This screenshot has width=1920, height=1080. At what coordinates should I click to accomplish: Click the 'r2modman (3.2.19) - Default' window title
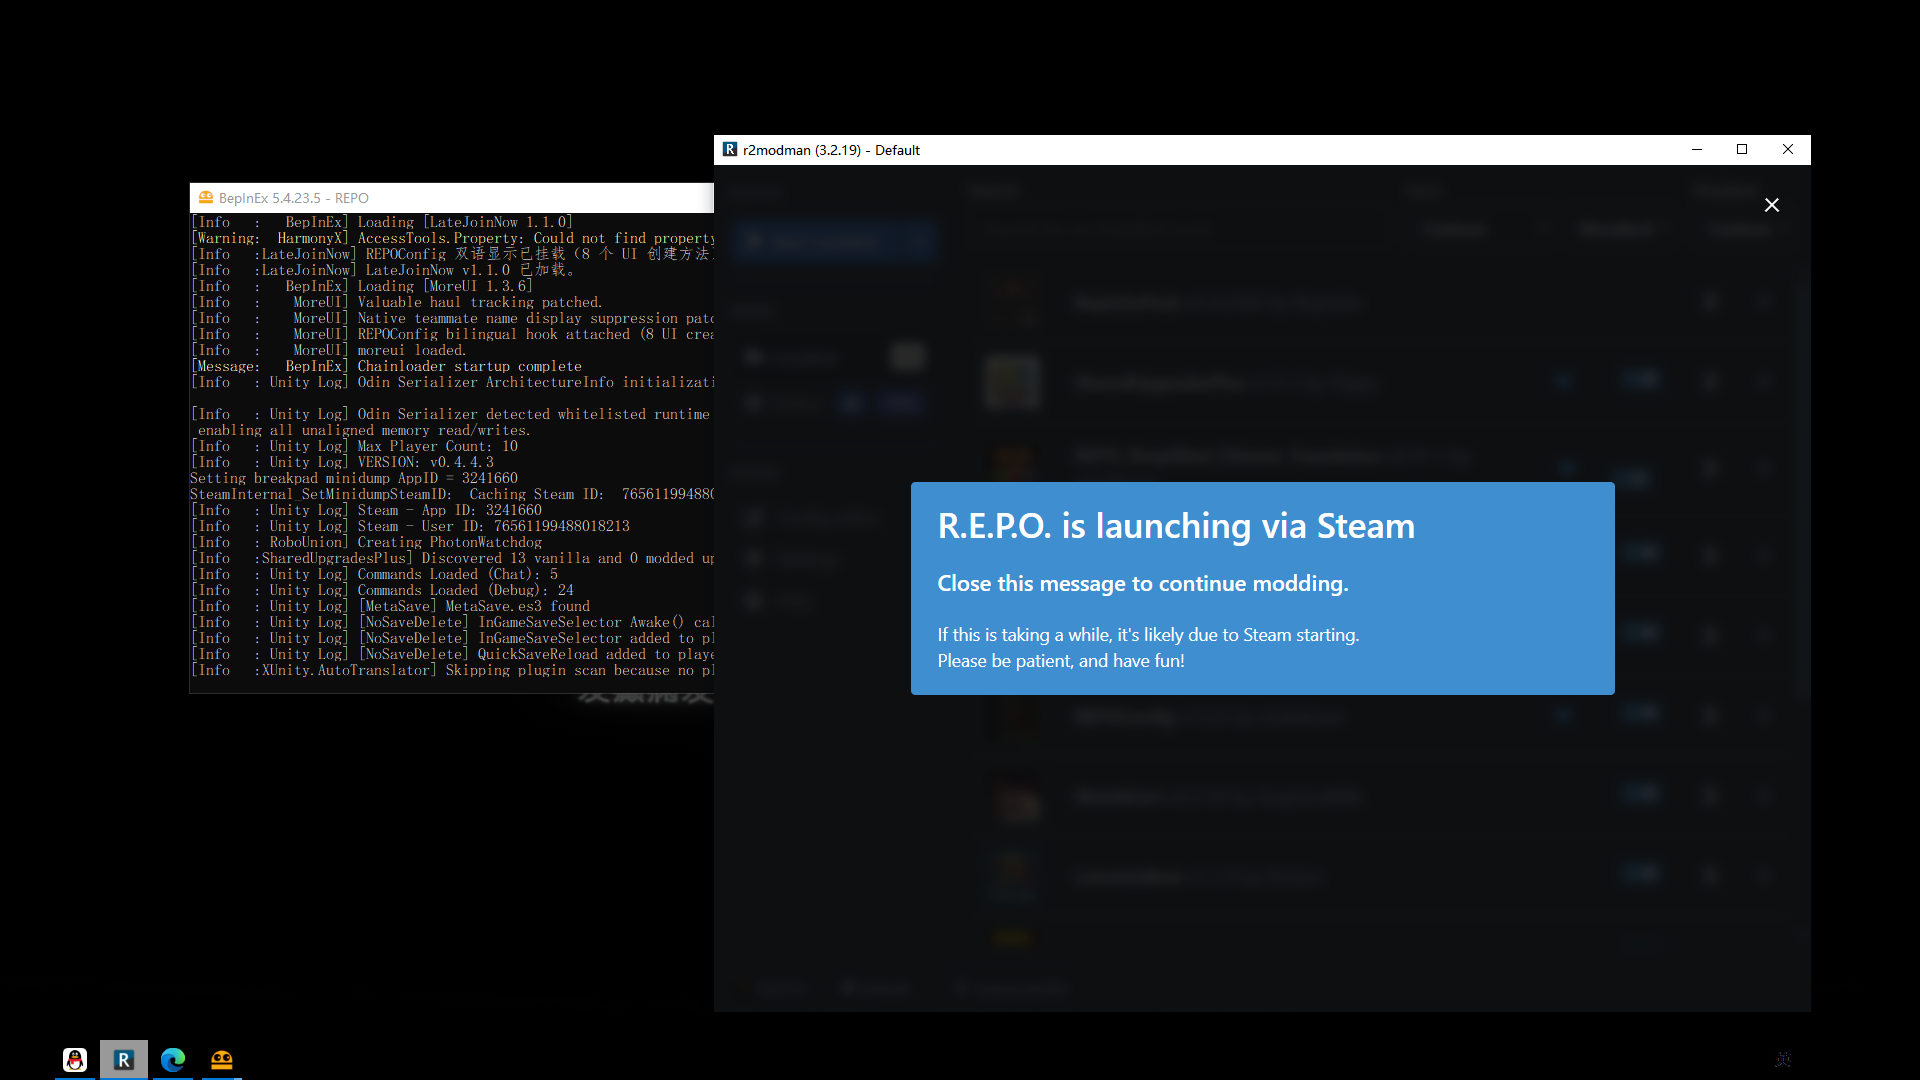pyautogui.click(x=831, y=150)
